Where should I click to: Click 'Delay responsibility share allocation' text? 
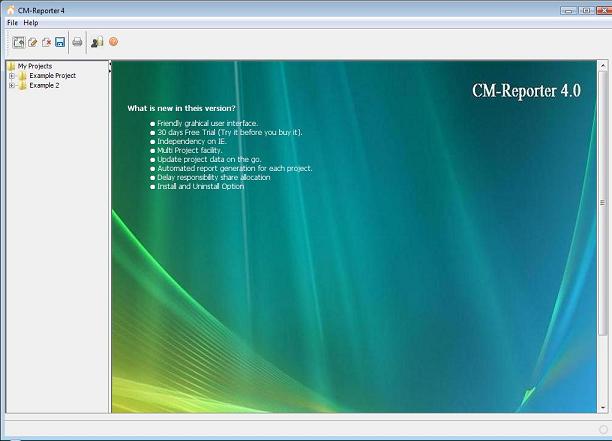pyautogui.click(x=213, y=177)
